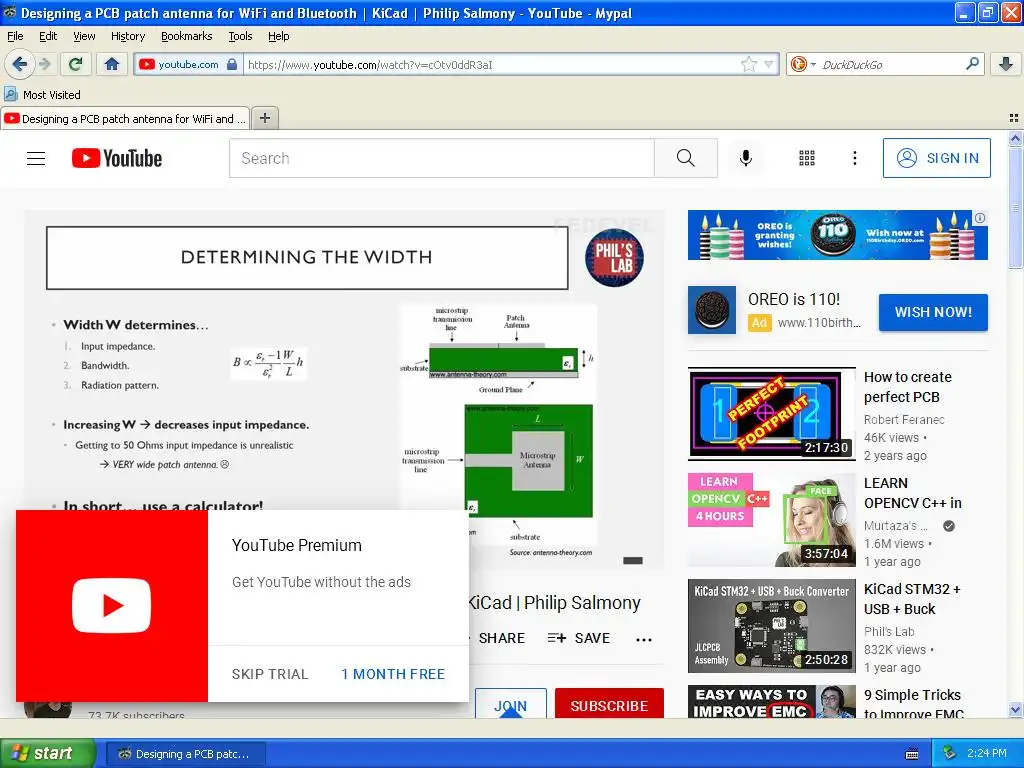
Task: Open the YouTube apps grid icon
Action: tap(807, 158)
